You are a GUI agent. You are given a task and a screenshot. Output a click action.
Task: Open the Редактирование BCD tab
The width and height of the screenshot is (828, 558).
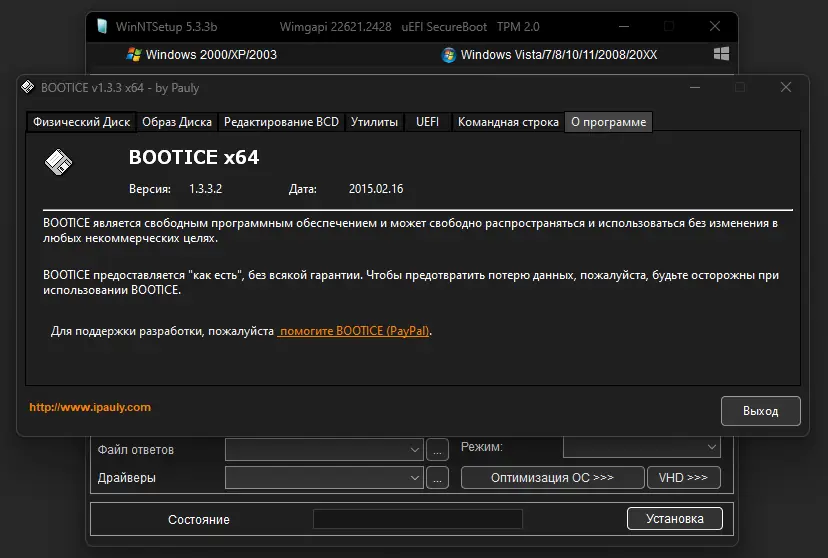point(281,122)
